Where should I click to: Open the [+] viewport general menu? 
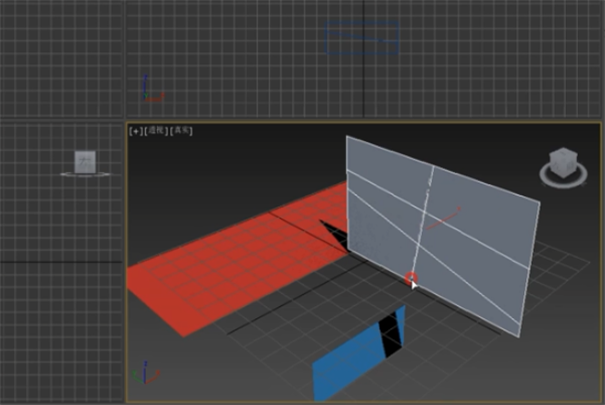(x=136, y=131)
